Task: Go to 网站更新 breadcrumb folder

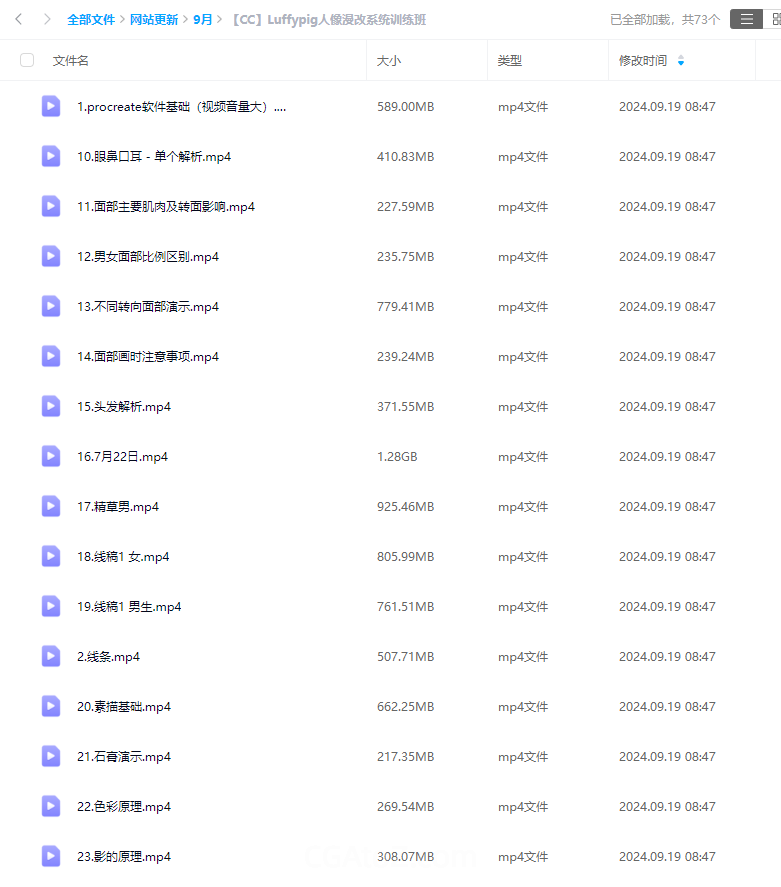Action: (154, 20)
